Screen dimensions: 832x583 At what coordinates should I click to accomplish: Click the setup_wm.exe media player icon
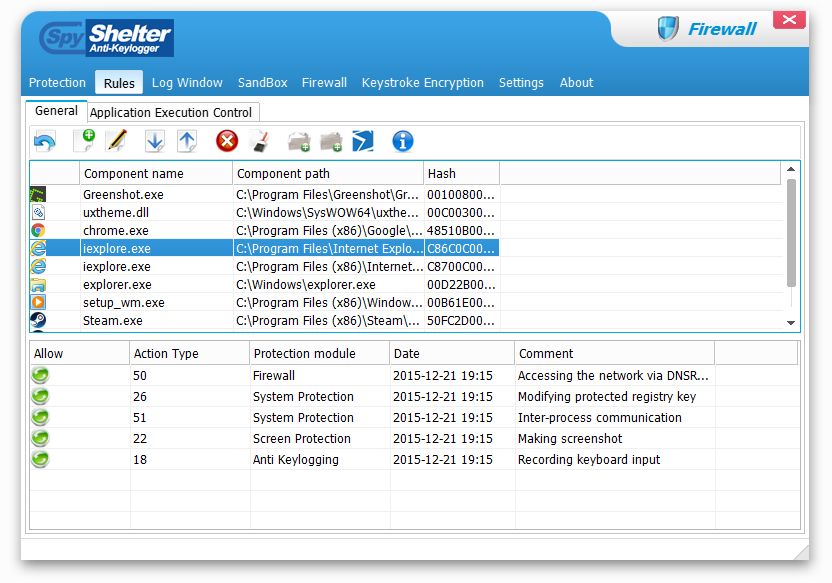click(x=38, y=302)
